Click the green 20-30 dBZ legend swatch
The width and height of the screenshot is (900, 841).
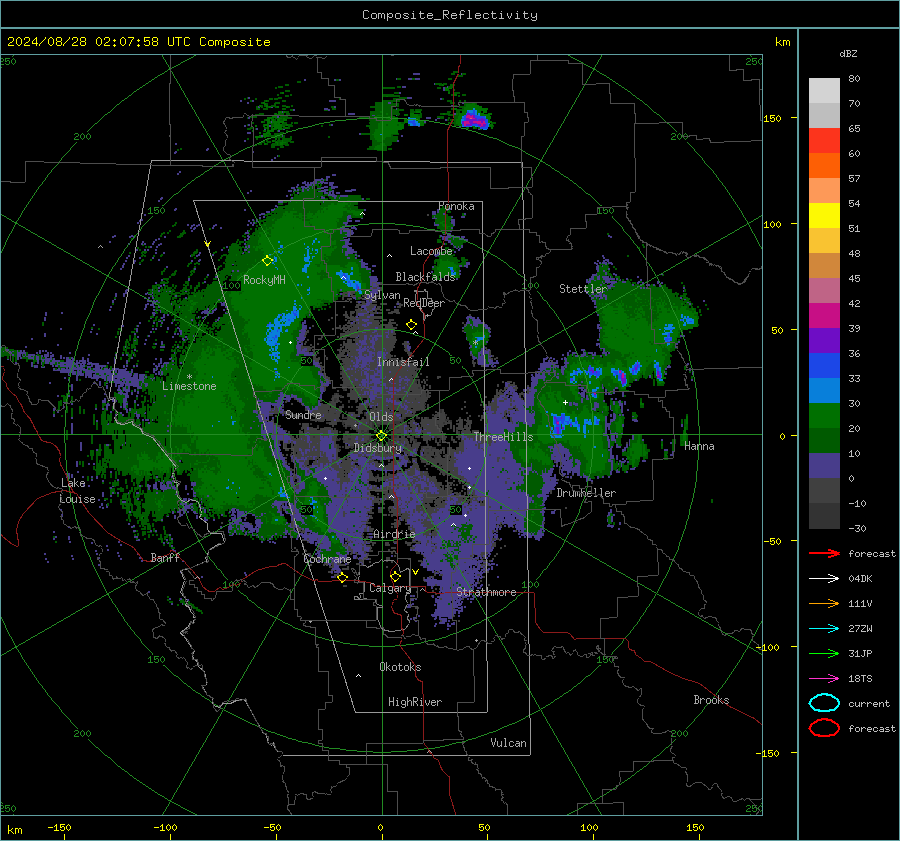(x=824, y=415)
